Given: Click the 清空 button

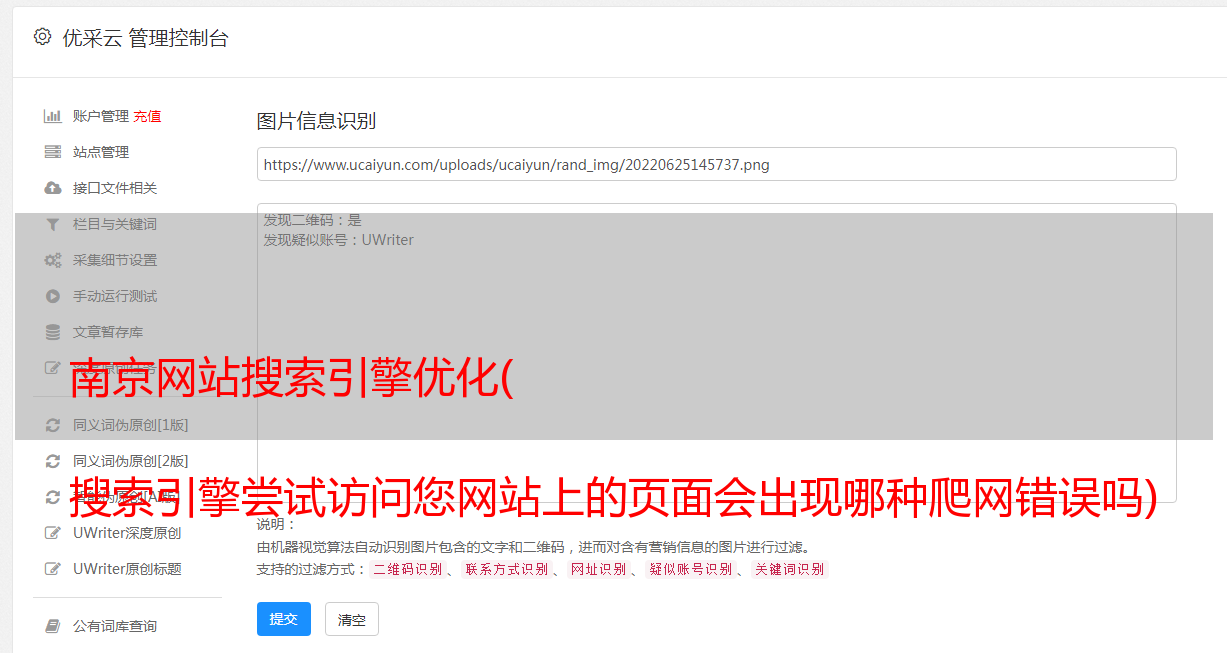Looking at the screenshot, I should tap(352, 619).
